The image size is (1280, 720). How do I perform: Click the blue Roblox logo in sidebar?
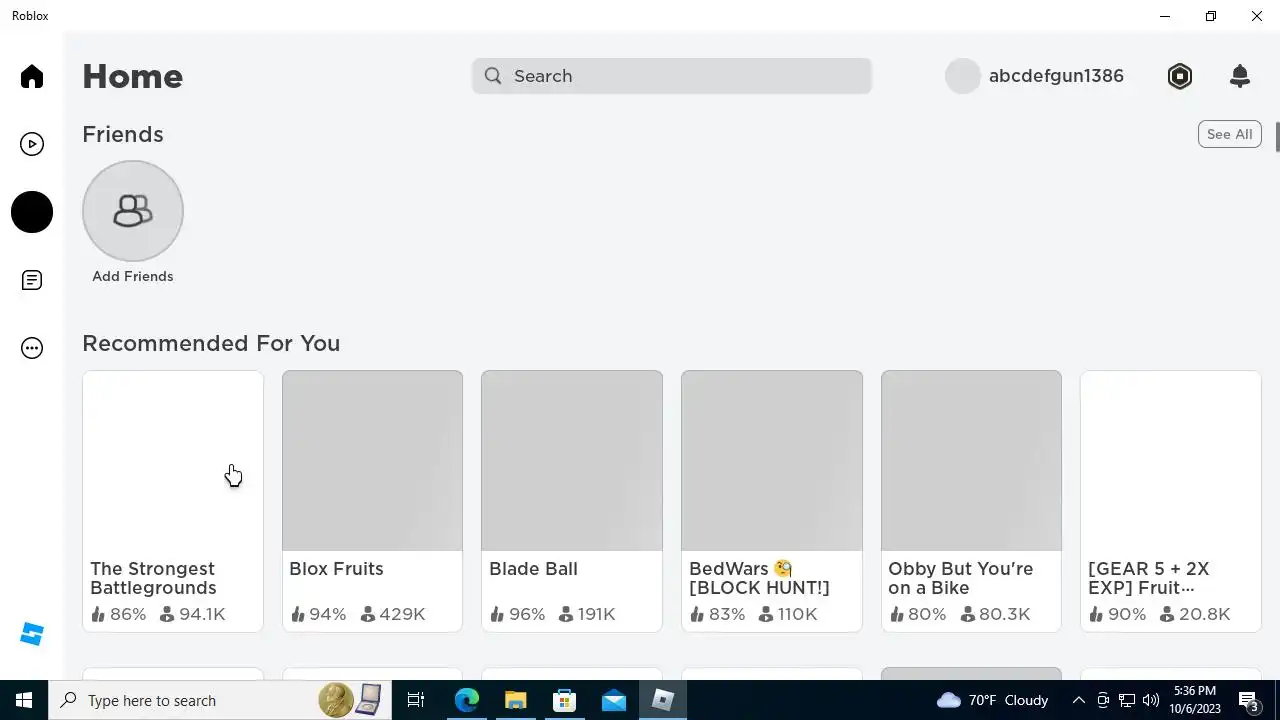tap(32, 634)
